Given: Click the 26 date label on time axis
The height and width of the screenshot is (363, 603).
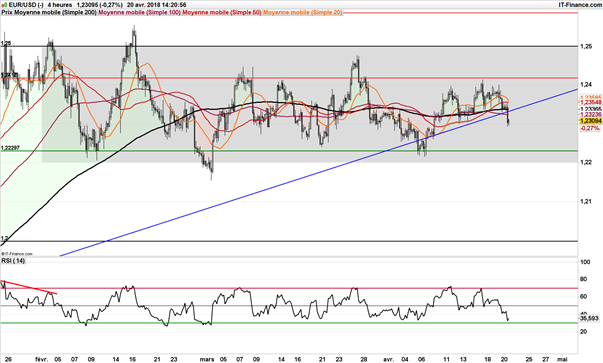Looking at the screenshot, I should pyautogui.click(x=8, y=360).
